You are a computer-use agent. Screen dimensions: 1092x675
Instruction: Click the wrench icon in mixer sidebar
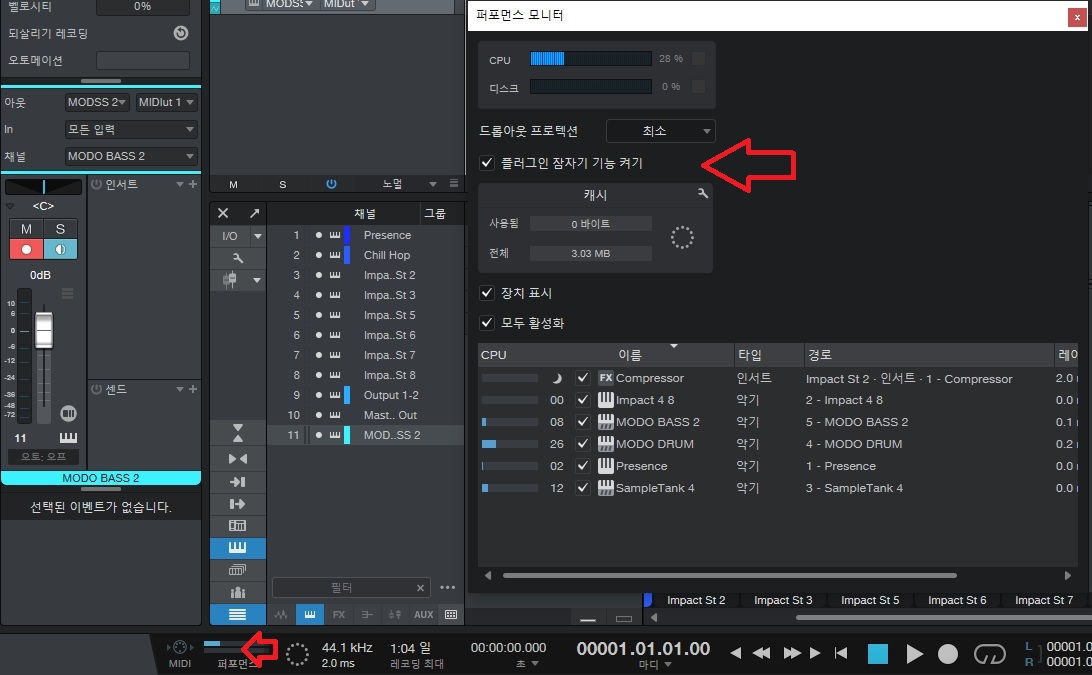point(237,258)
